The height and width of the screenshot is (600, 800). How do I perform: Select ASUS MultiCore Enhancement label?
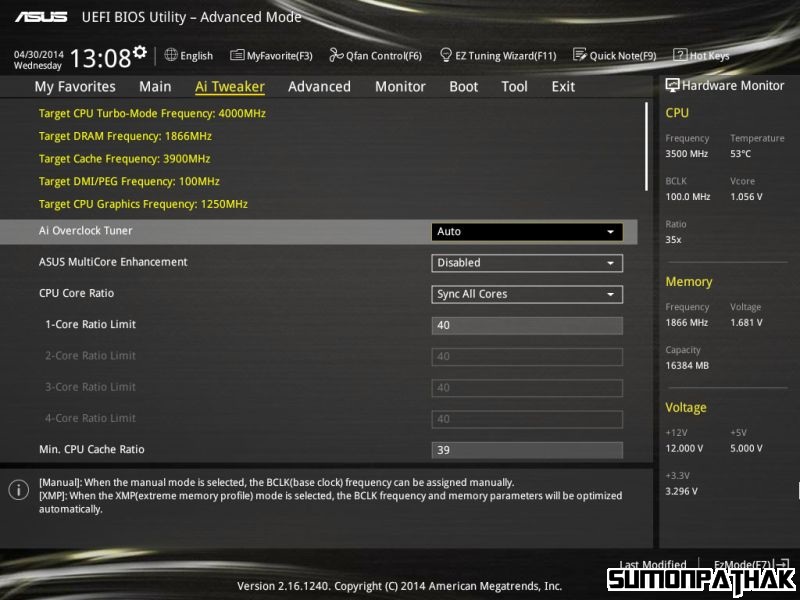click(x=113, y=262)
